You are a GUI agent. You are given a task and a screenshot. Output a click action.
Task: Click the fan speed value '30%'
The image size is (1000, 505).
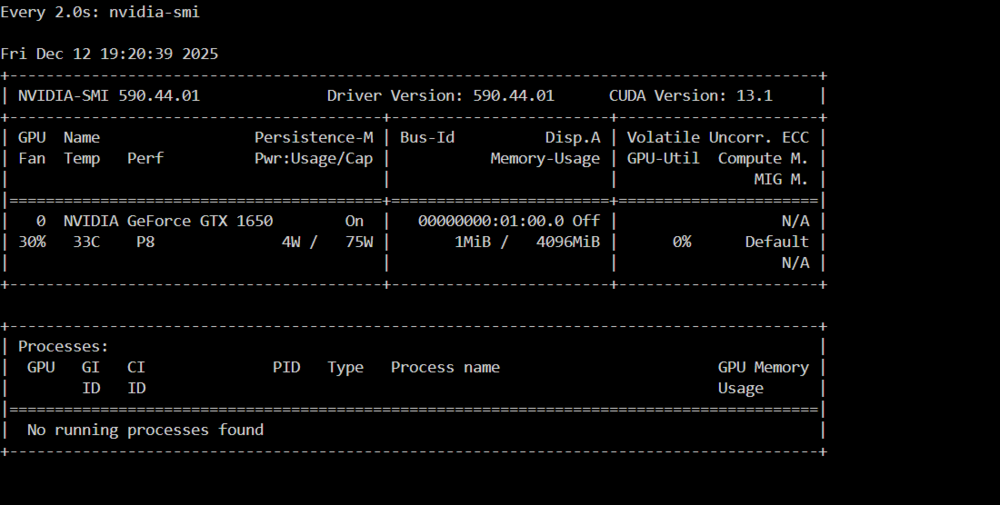click(x=32, y=242)
